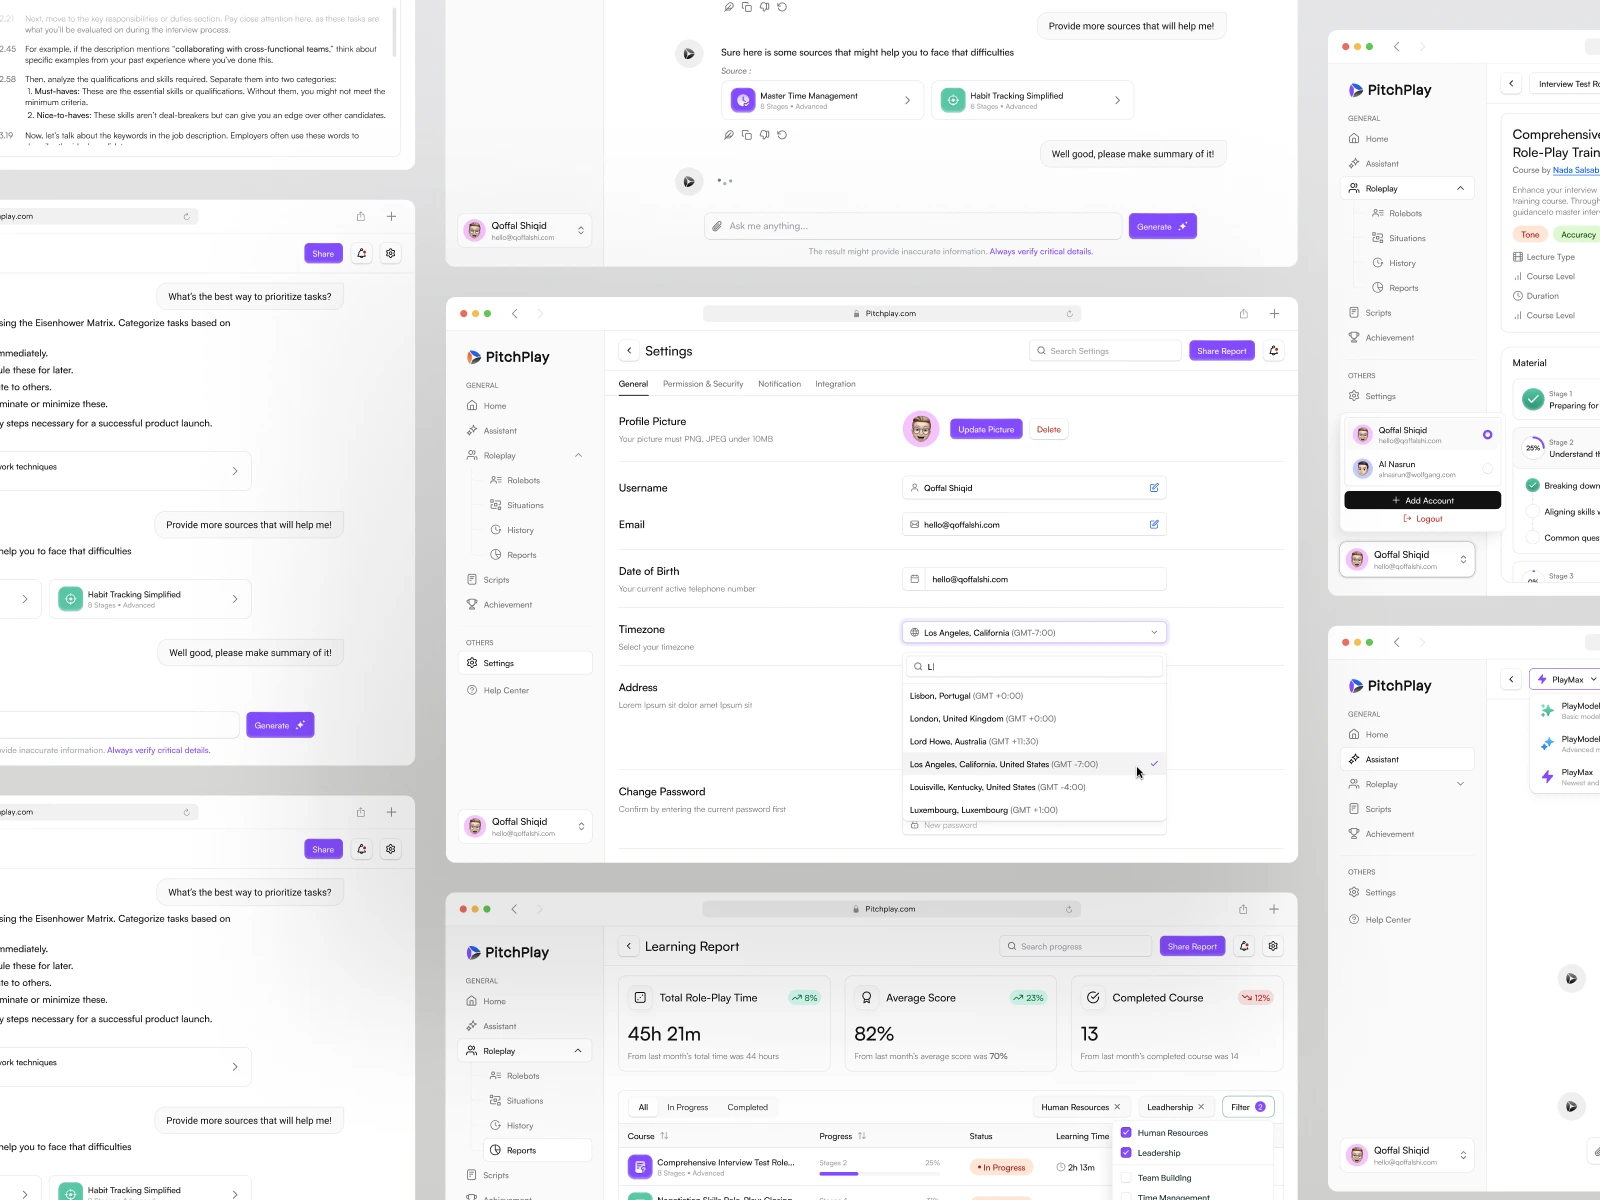Click the Logout link in account popup

point(1422,519)
